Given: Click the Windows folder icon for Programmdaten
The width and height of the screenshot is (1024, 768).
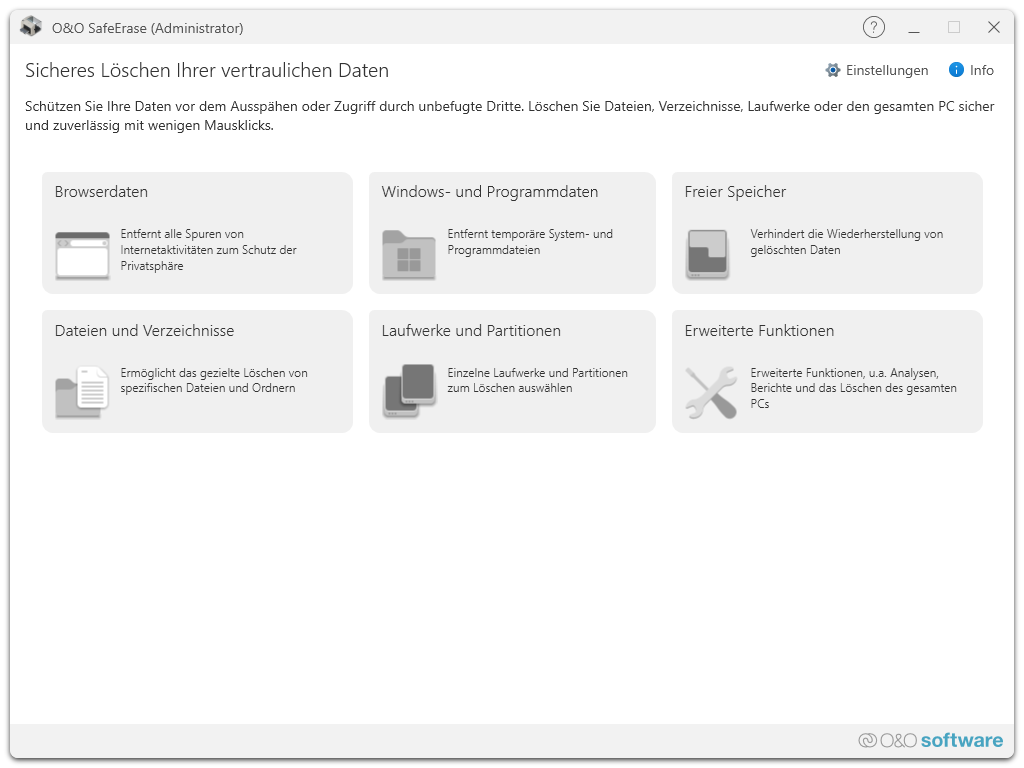Looking at the screenshot, I should [408, 254].
